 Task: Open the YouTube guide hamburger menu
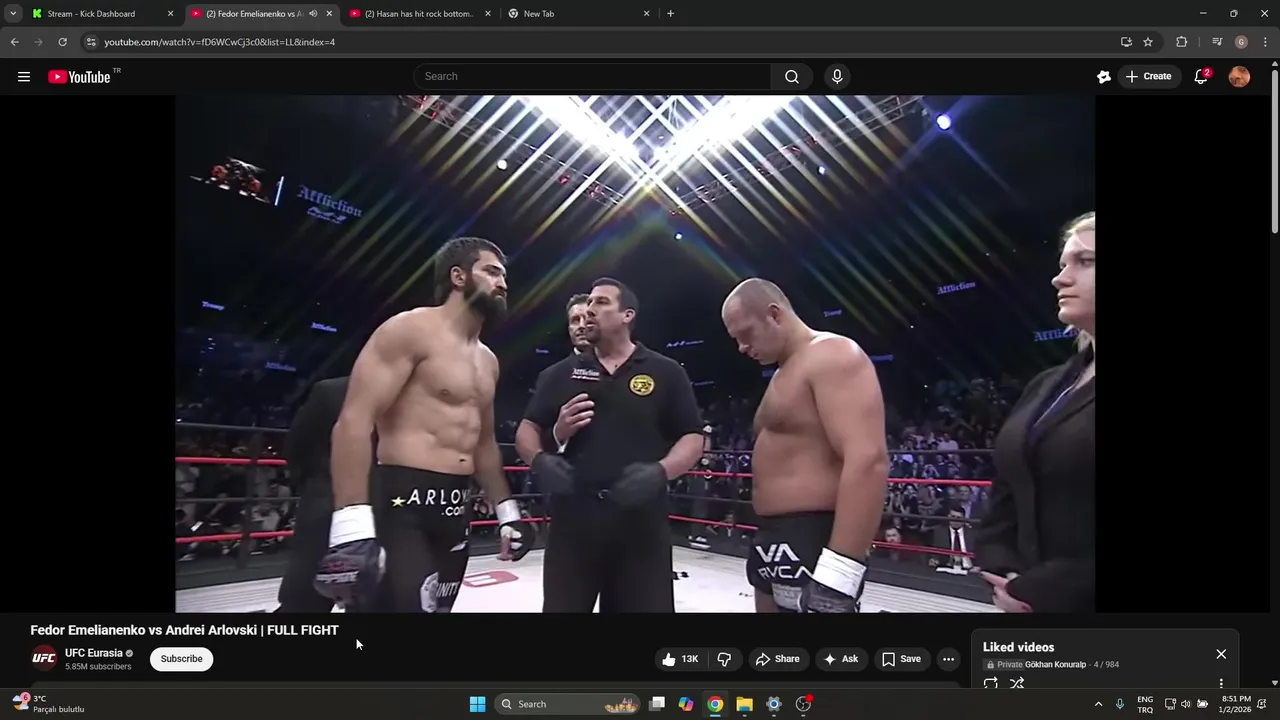[24, 77]
